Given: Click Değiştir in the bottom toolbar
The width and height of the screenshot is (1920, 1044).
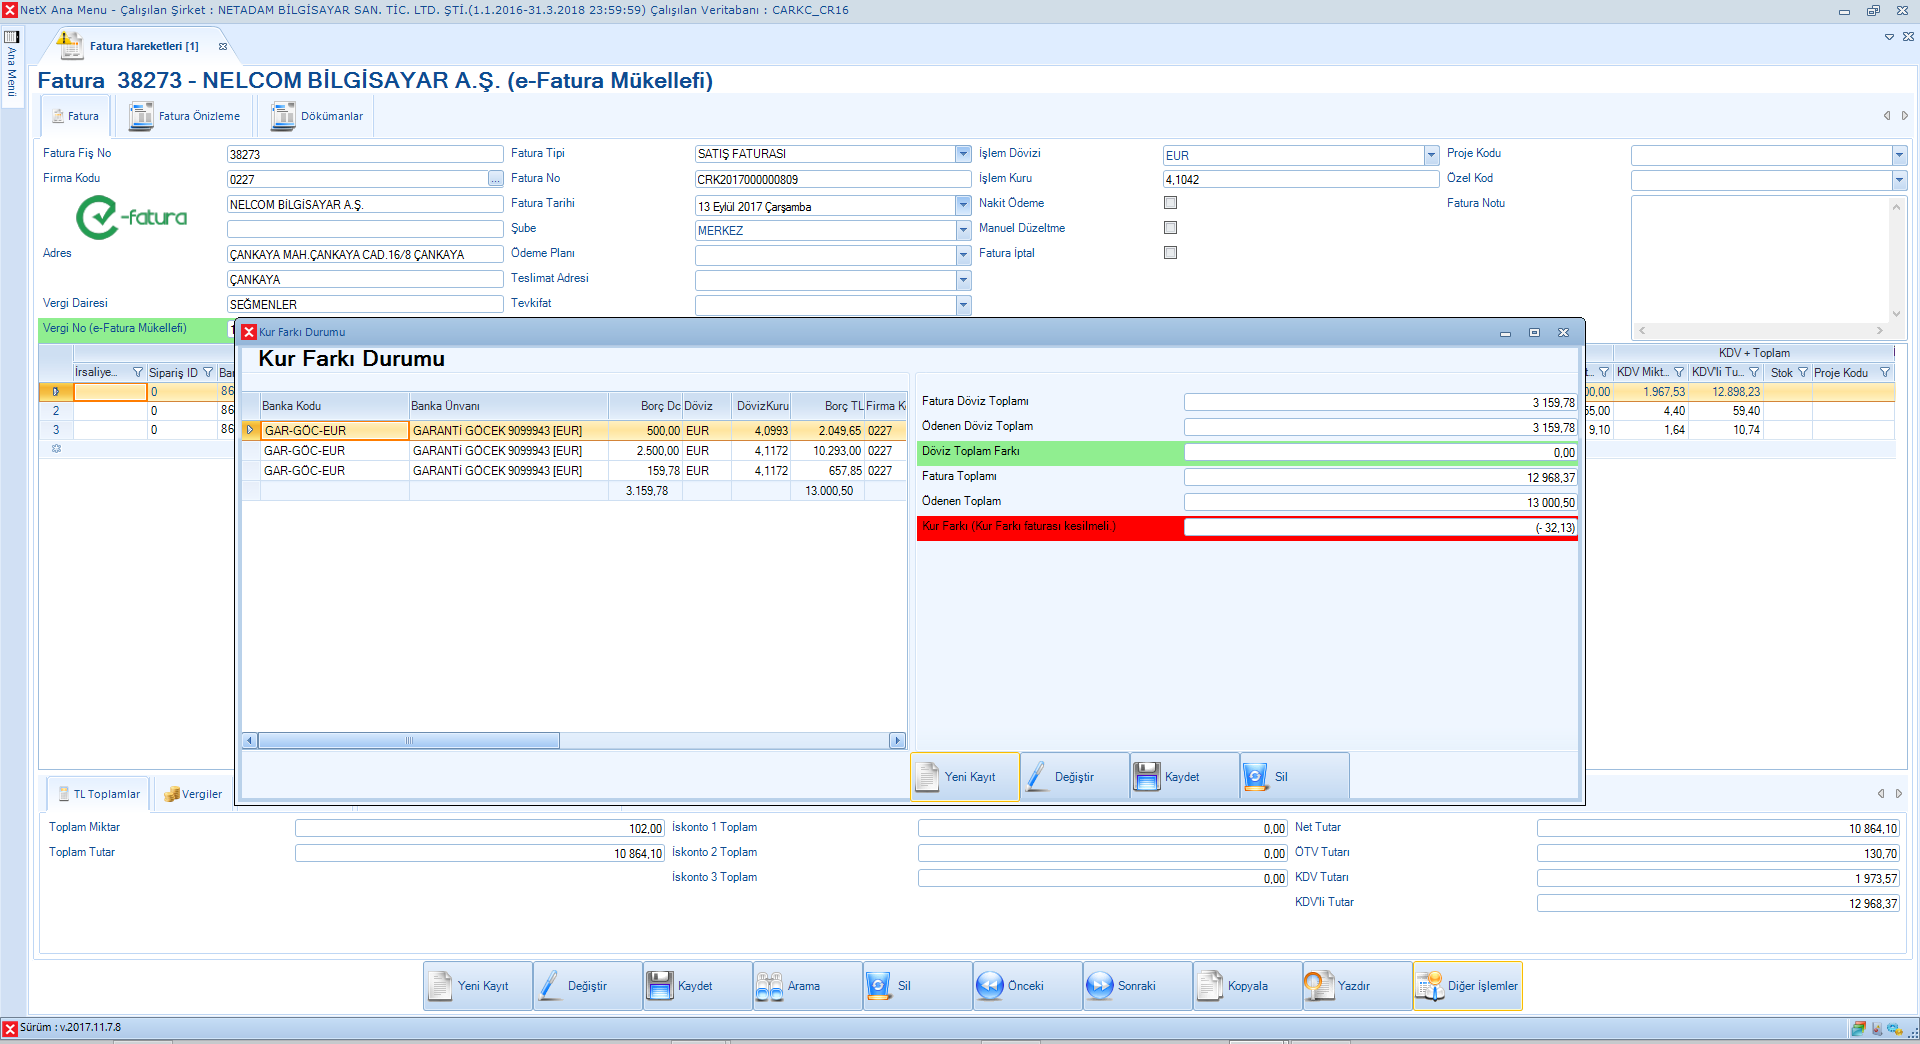Looking at the screenshot, I should 587,986.
